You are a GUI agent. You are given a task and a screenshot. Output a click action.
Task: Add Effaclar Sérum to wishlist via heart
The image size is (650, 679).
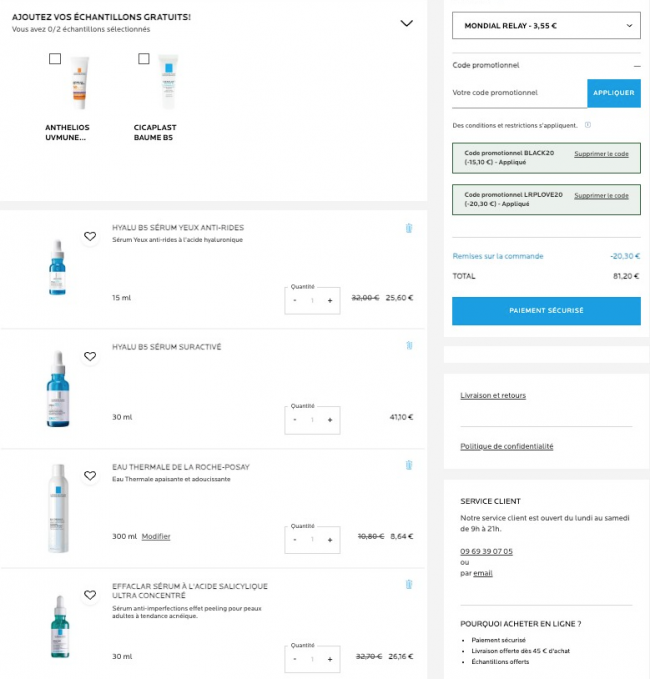90,595
